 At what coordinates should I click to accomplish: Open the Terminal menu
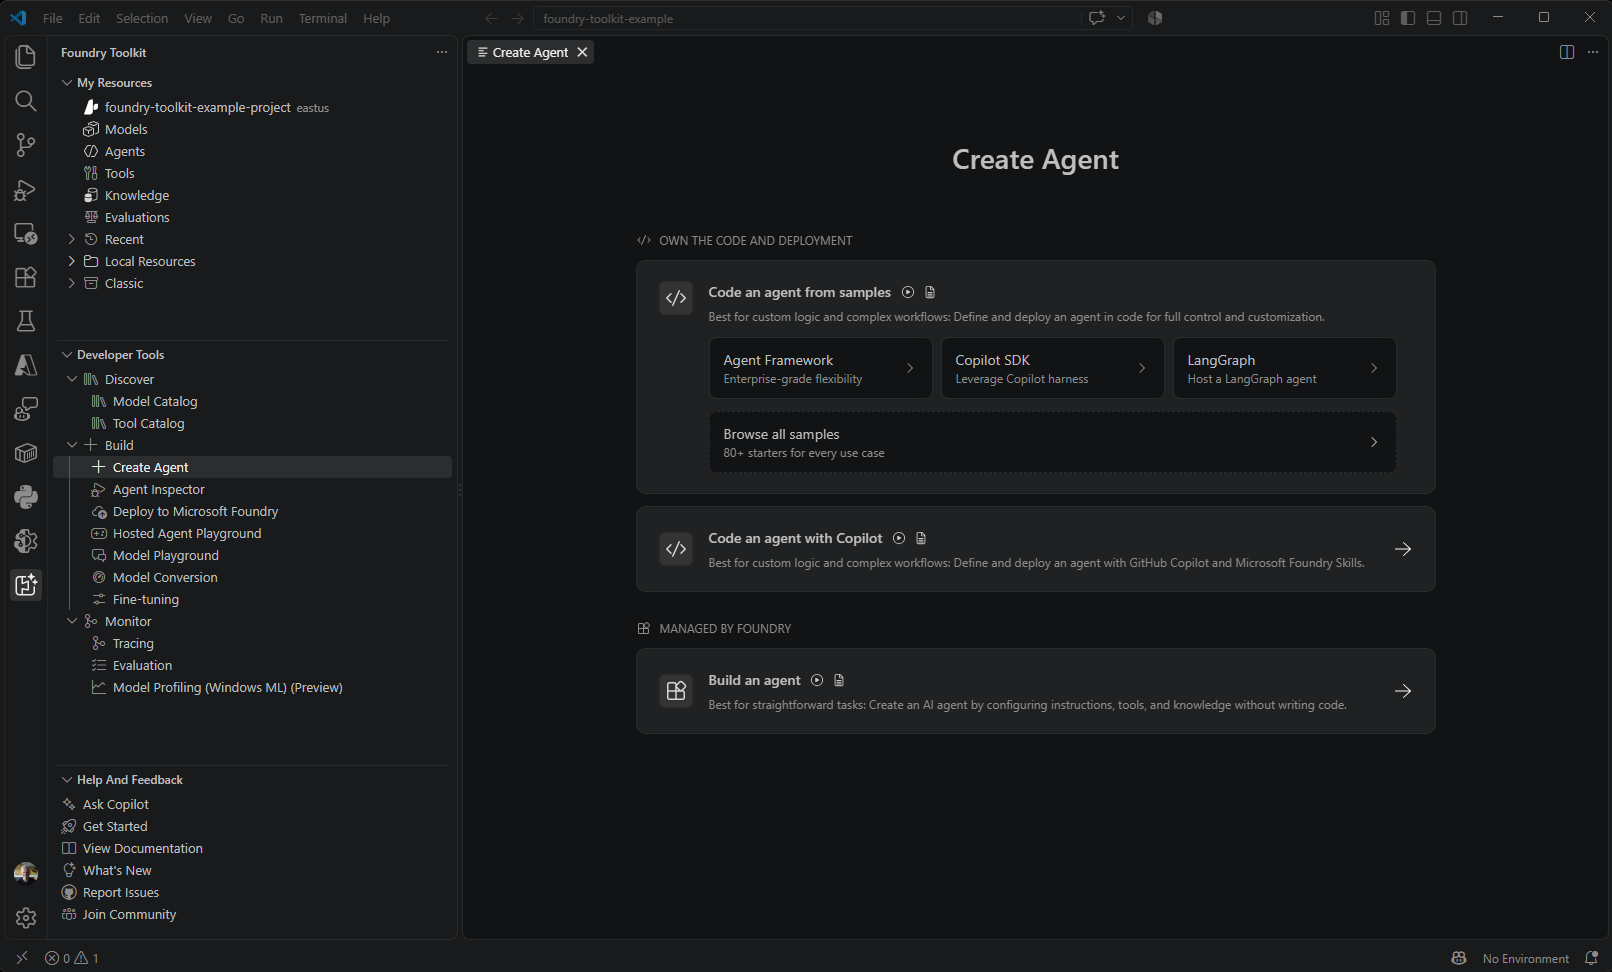click(322, 18)
